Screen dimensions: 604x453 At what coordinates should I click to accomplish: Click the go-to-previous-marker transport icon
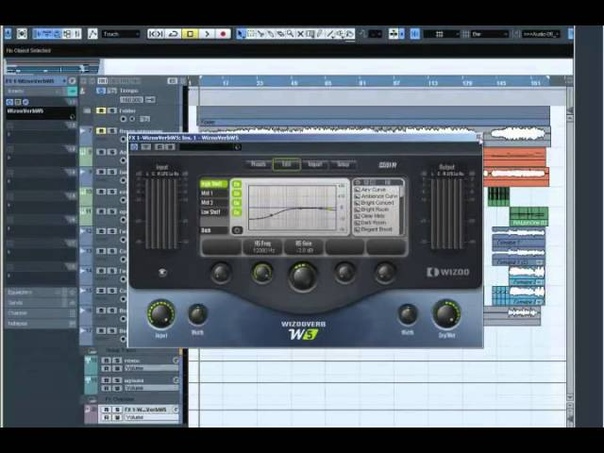click(156, 34)
